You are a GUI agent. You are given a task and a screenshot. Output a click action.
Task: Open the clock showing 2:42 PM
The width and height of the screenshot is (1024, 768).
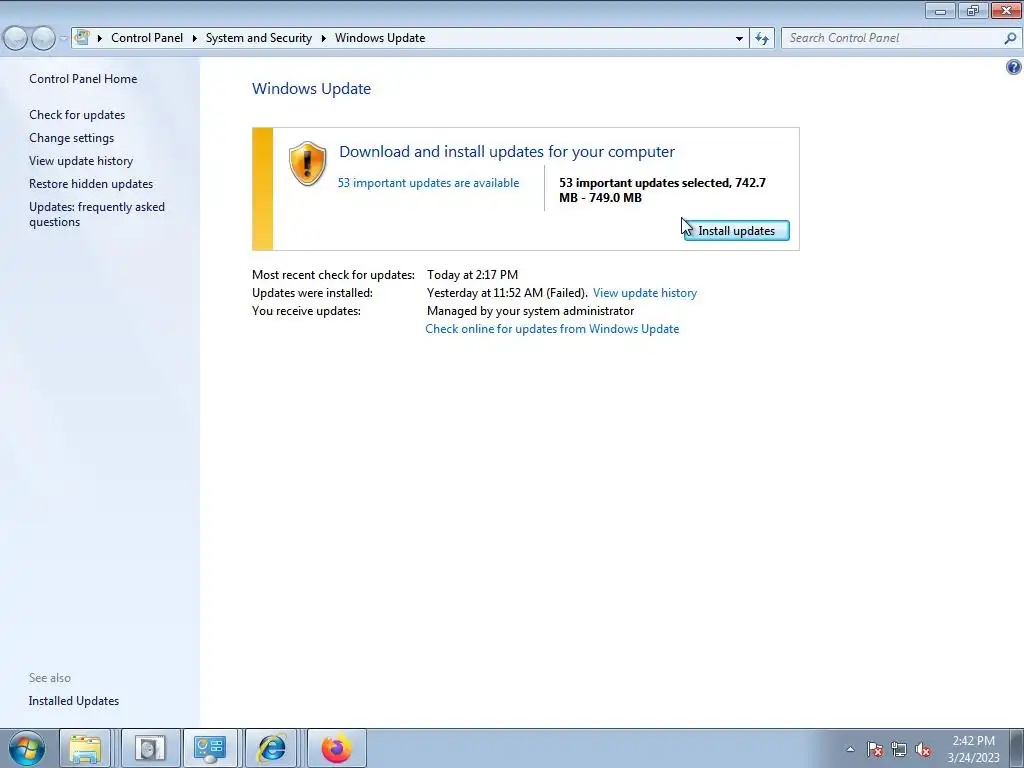[x=973, y=749]
